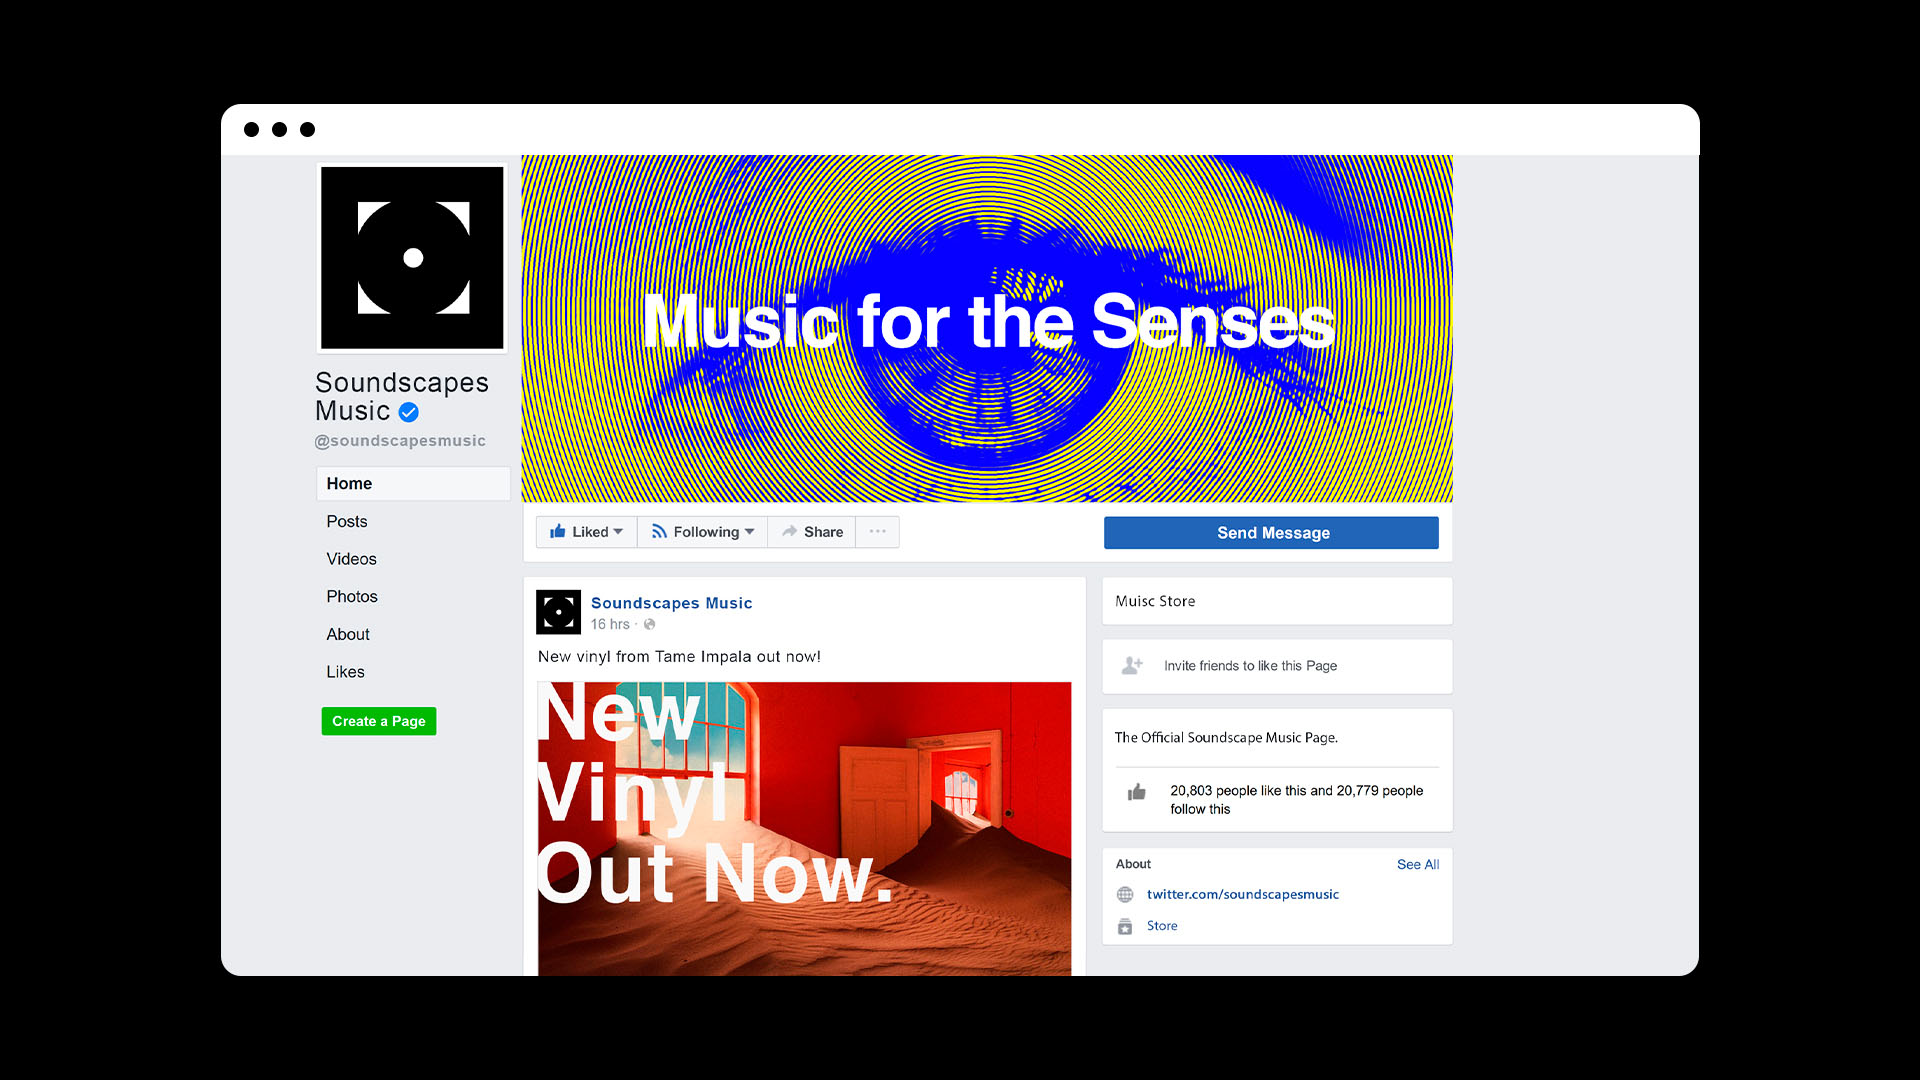Click the green Create a Page button
Screen dimensions: 1920x1080
[x=379, y=721]
